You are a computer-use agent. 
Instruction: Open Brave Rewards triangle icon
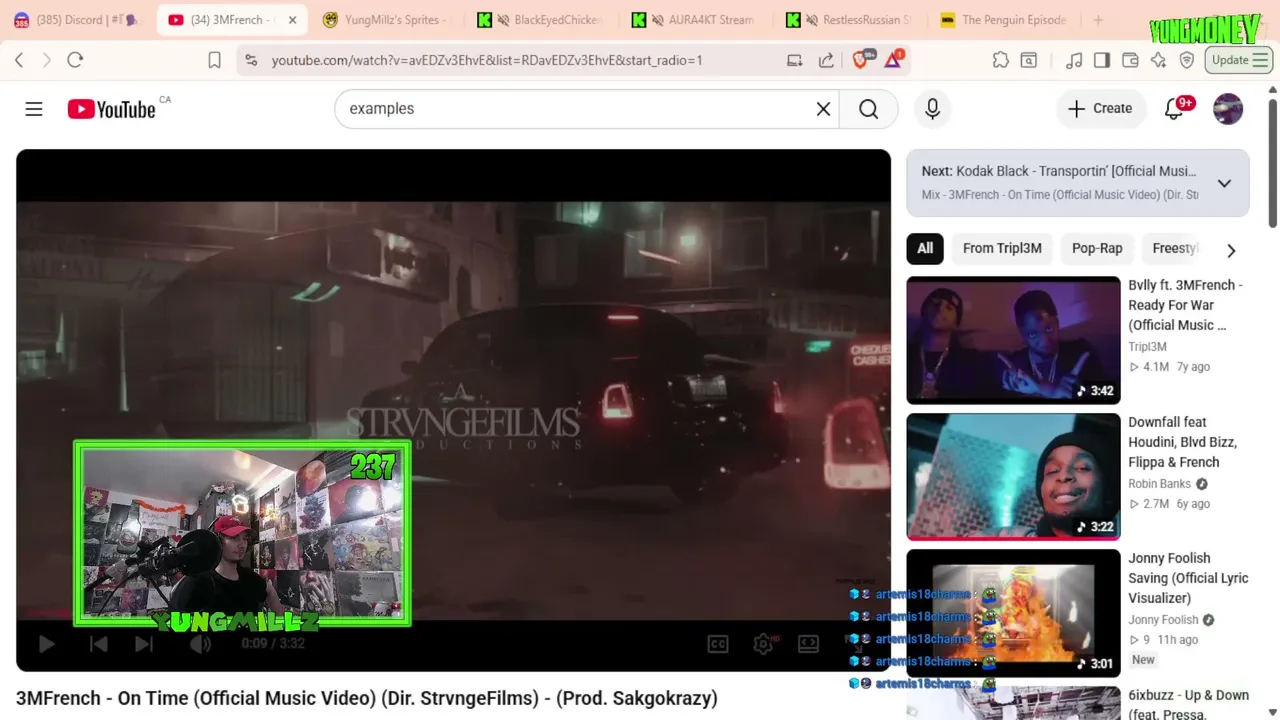click(x=893, y=59)
